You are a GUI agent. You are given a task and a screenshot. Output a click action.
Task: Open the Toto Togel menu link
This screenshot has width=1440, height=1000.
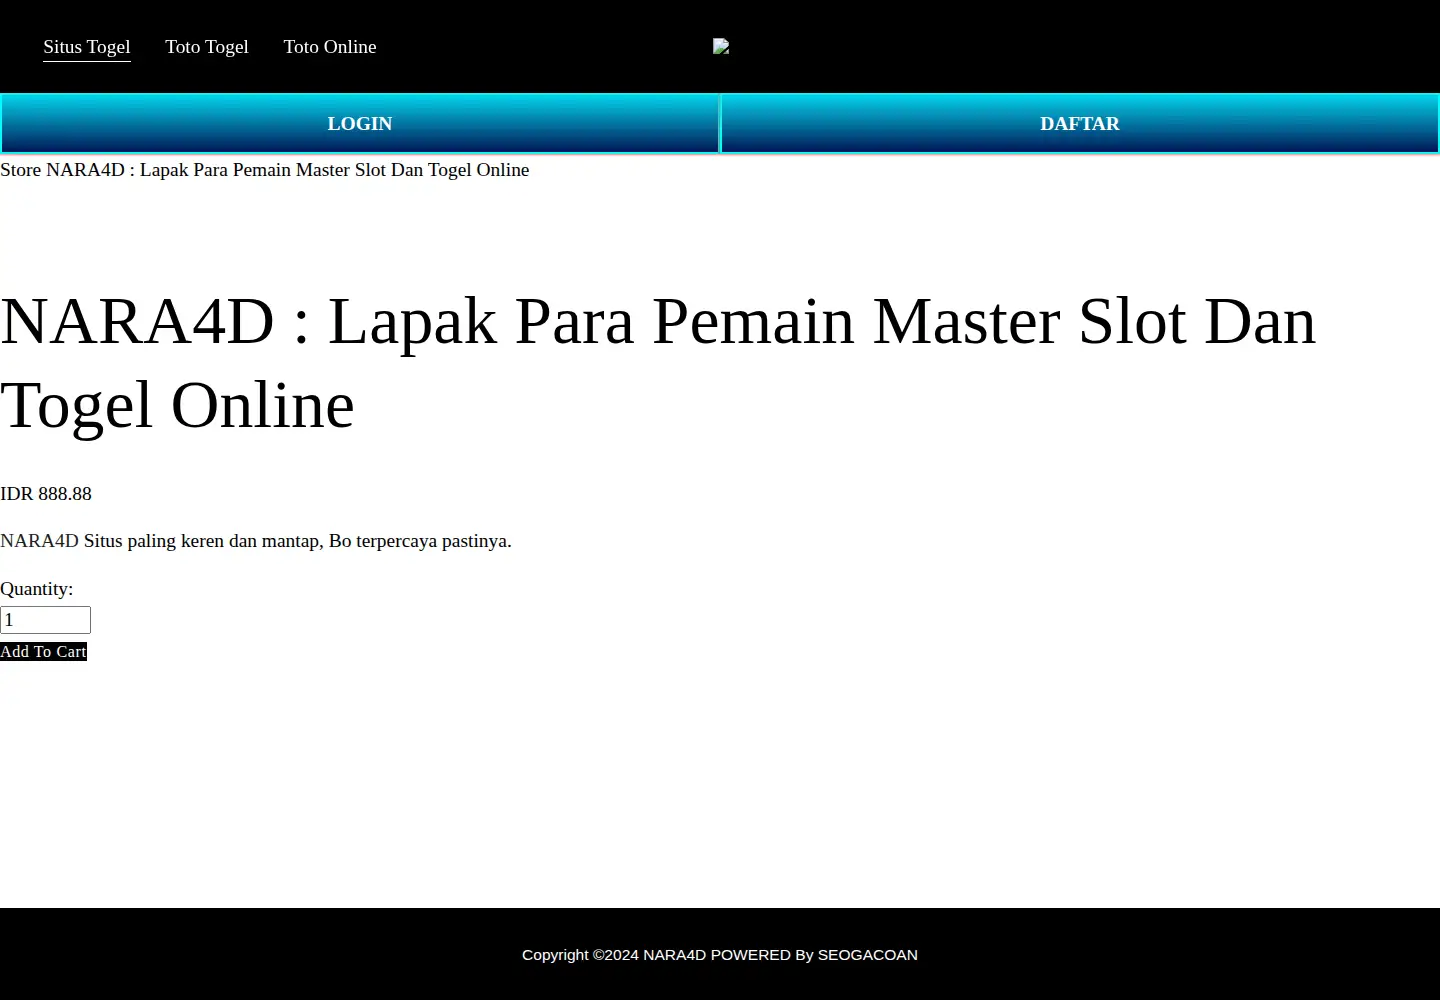tap(207, 47)
